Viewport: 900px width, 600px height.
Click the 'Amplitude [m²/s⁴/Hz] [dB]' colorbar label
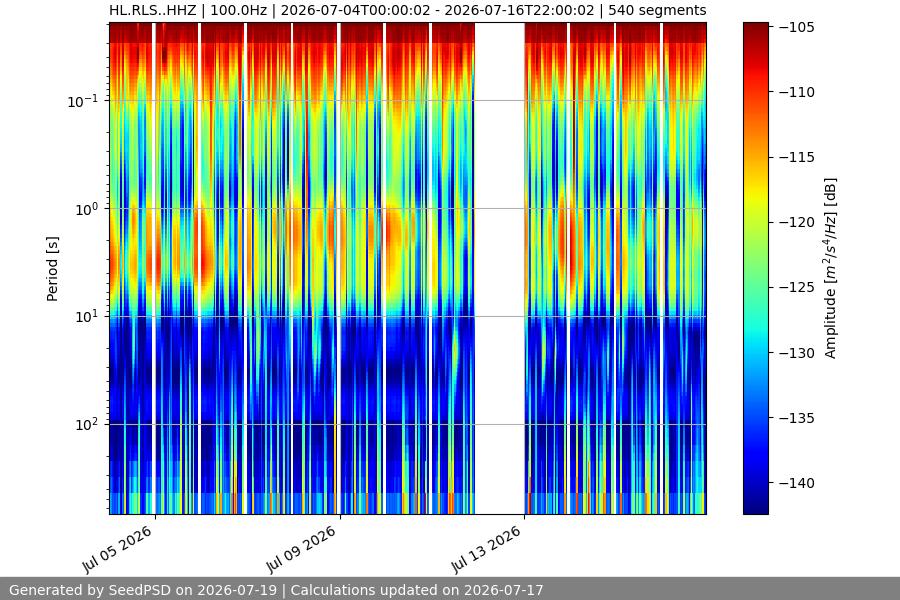tap(831, 268)
